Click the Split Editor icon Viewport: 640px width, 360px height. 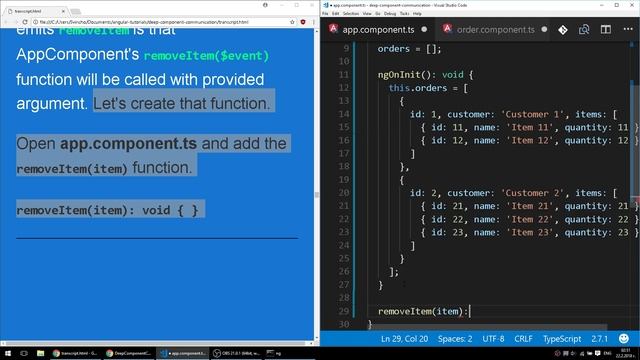click(x=606, y=29)
